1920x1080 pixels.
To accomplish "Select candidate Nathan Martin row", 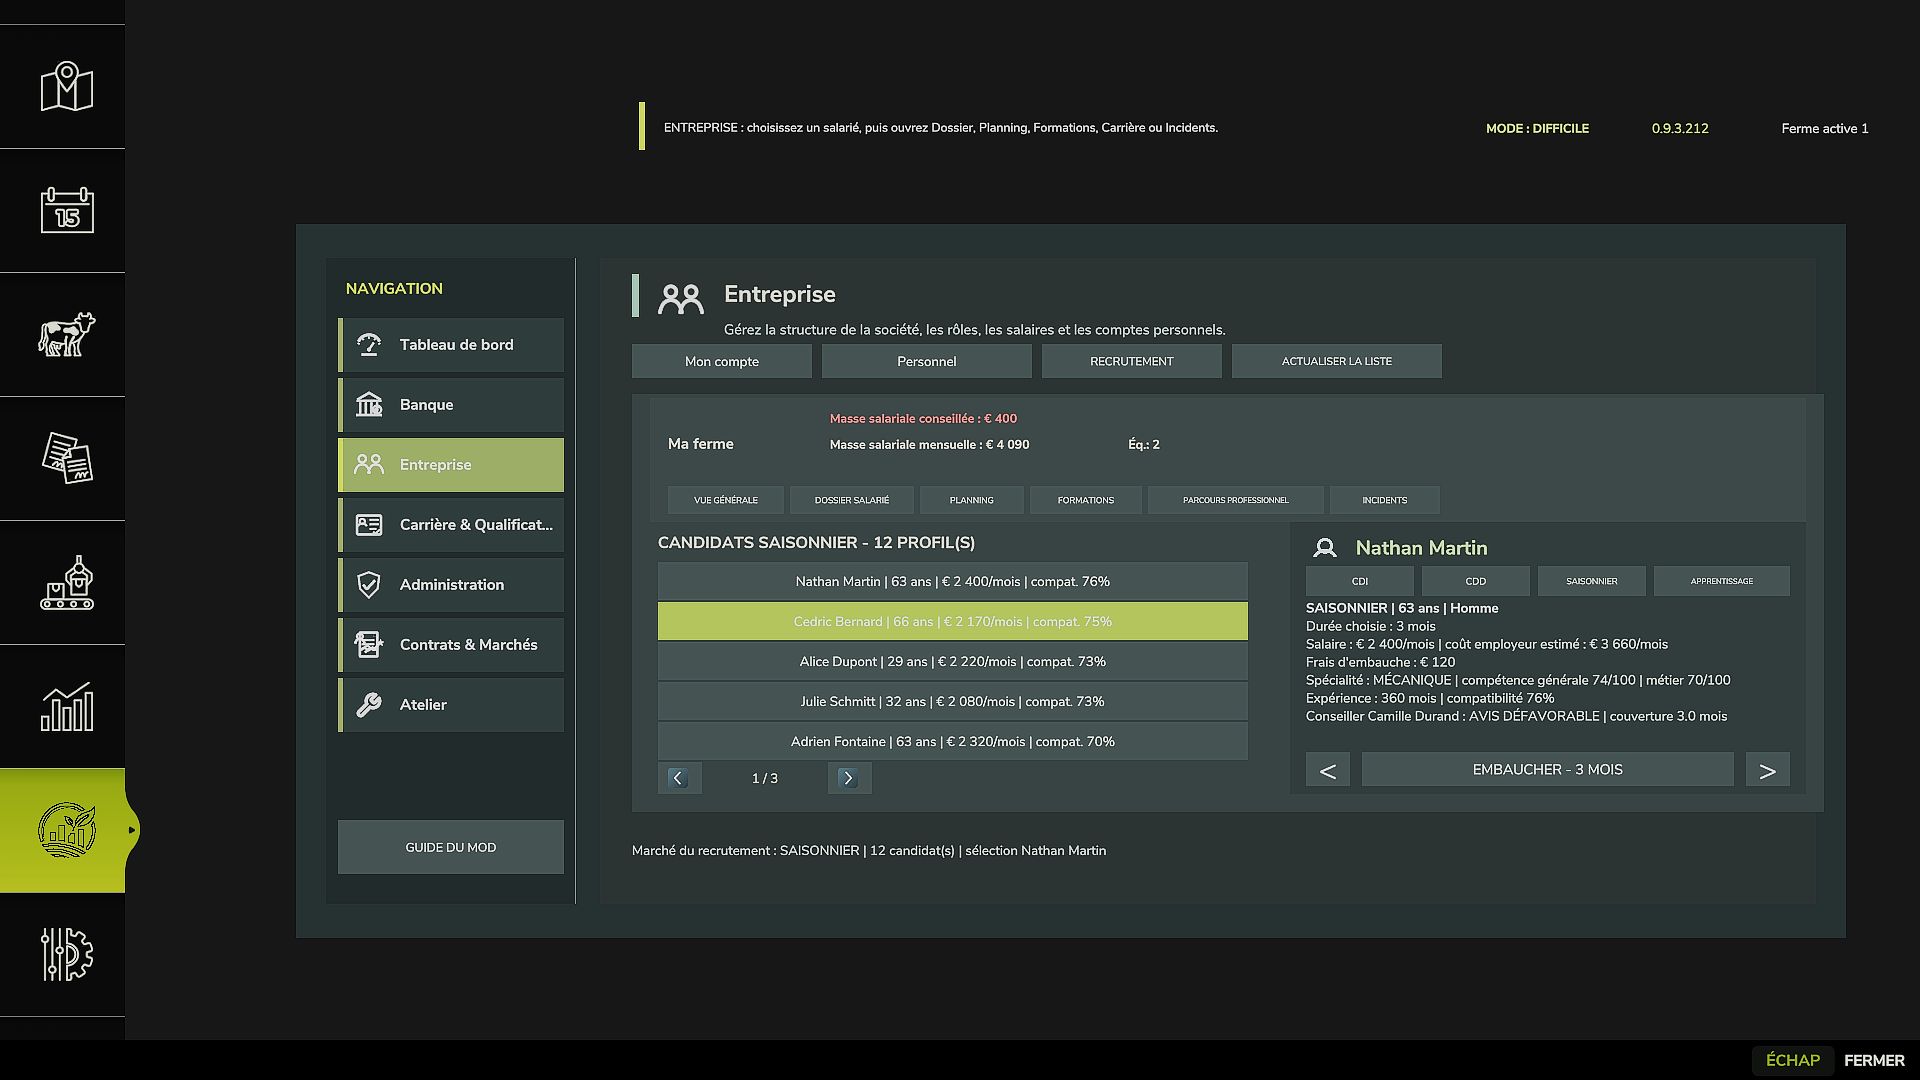I will click(x=953, y=581).
